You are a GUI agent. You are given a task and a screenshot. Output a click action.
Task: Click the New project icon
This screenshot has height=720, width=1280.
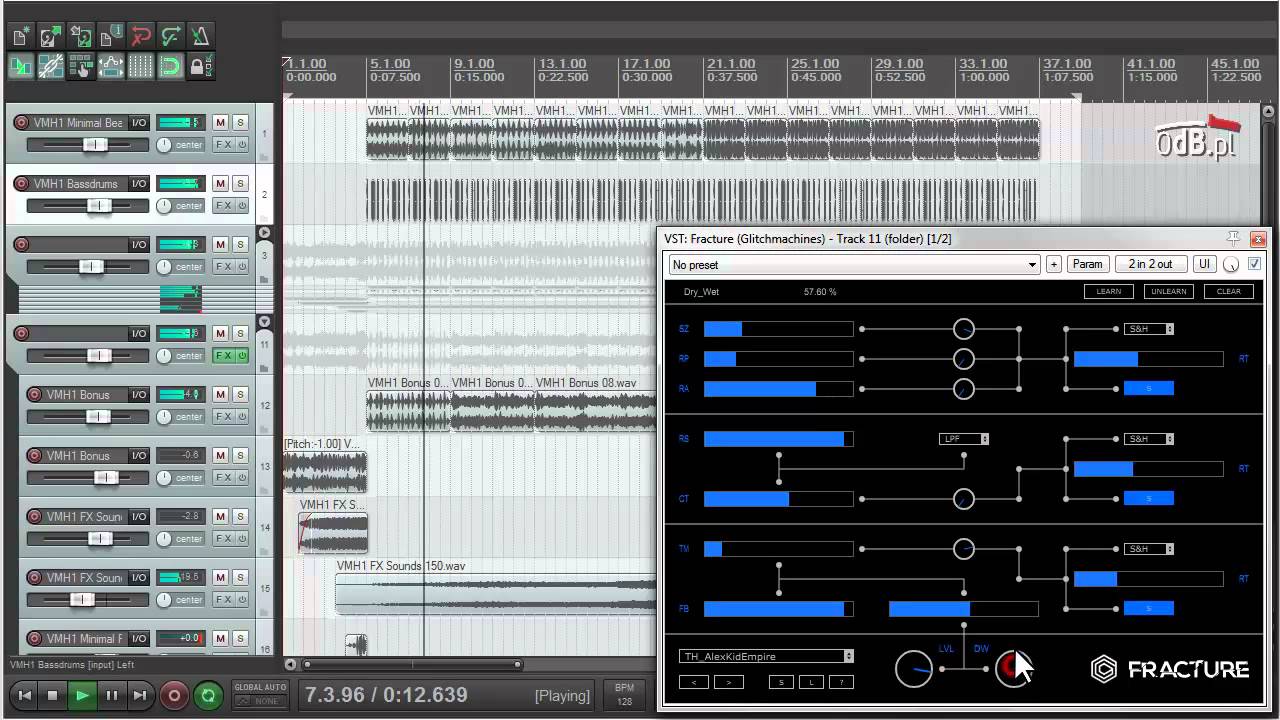point(21,38)
